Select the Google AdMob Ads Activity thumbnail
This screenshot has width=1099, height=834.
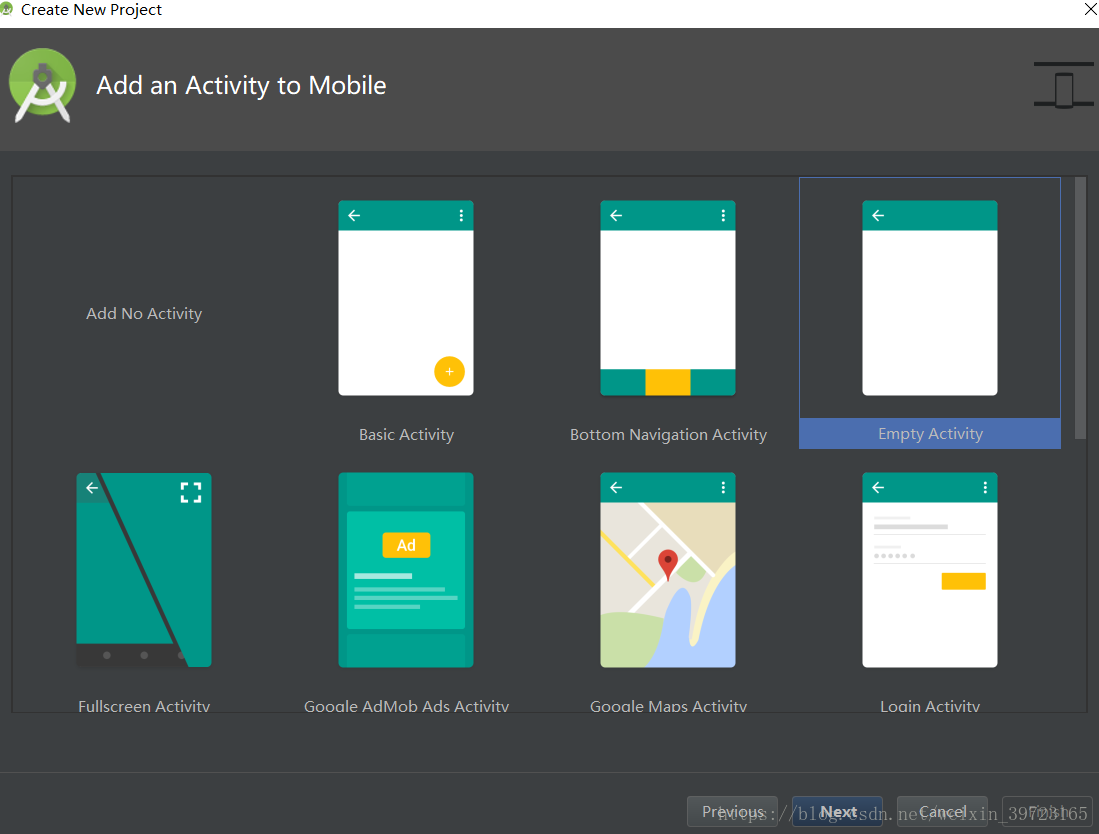click(406, 570)
